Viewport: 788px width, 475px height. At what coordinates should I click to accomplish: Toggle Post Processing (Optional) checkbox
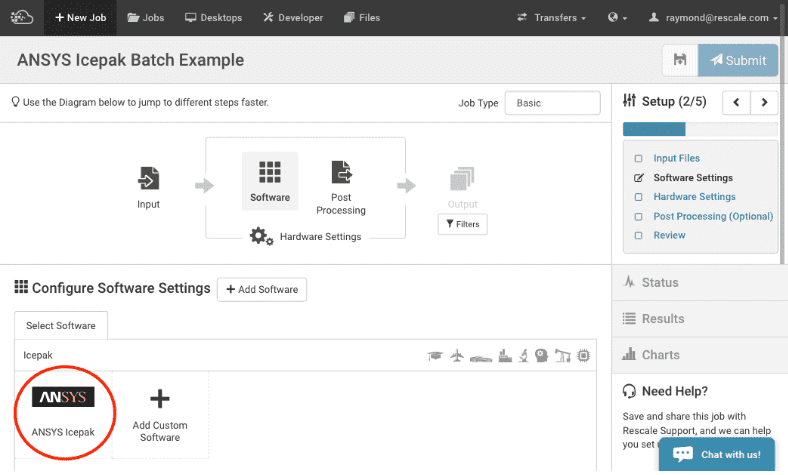(638, 217)
